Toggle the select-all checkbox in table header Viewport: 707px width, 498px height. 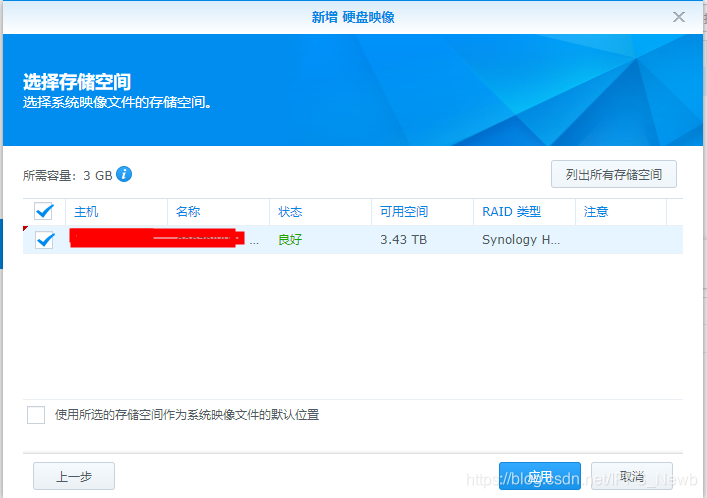[x=44, y=211]
